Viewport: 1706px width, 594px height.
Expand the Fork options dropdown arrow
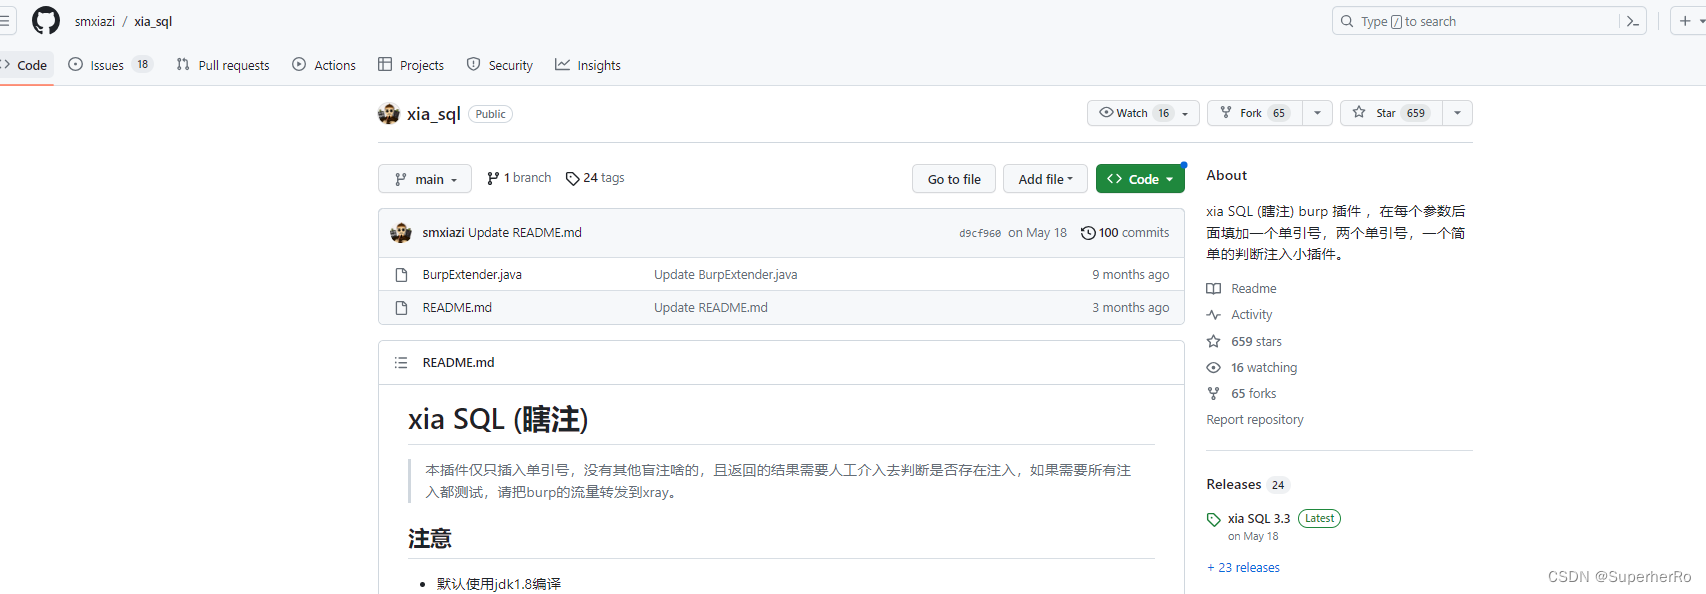pyautogui.click(x=1317, y=113)
